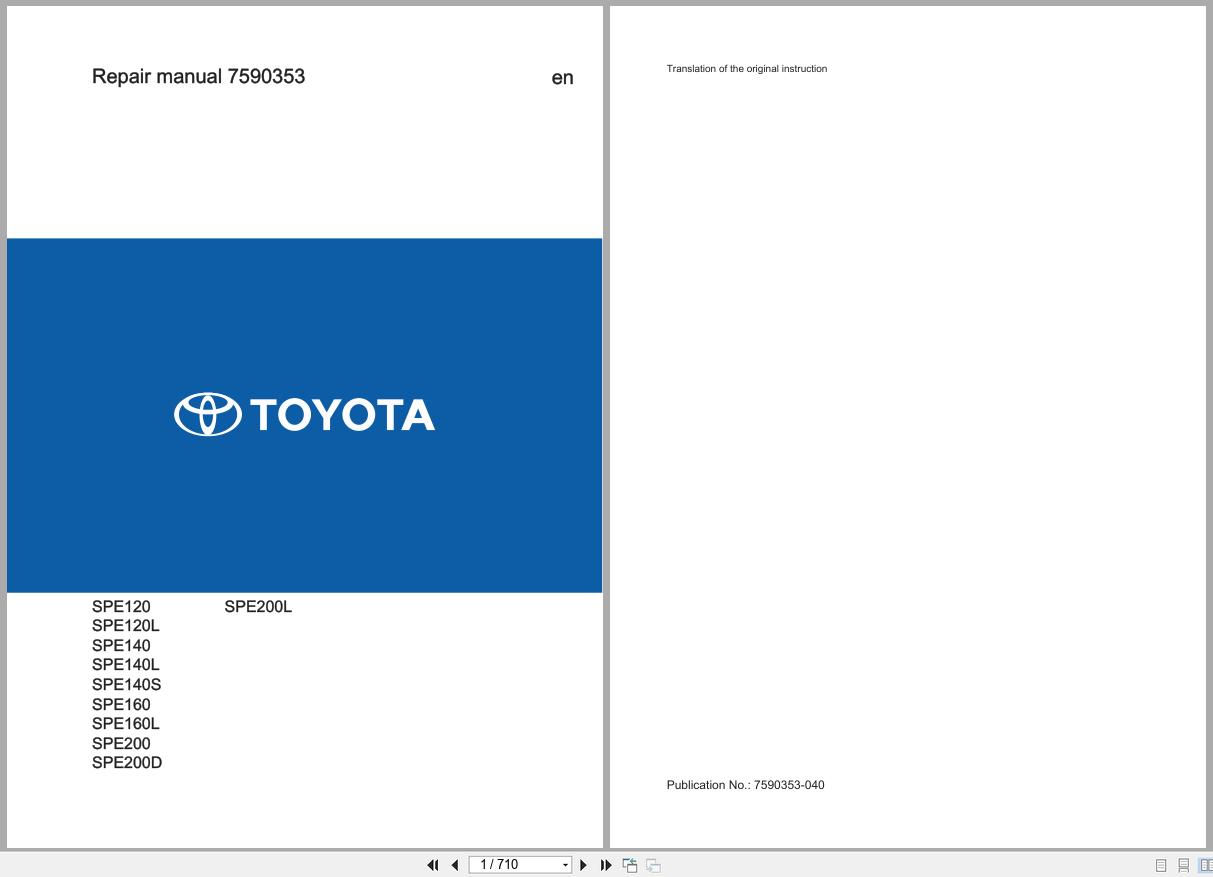The height and width of the screenshot is (877, 1213).
Task: Switch to single page view layout
Action: coord(1161,866)
